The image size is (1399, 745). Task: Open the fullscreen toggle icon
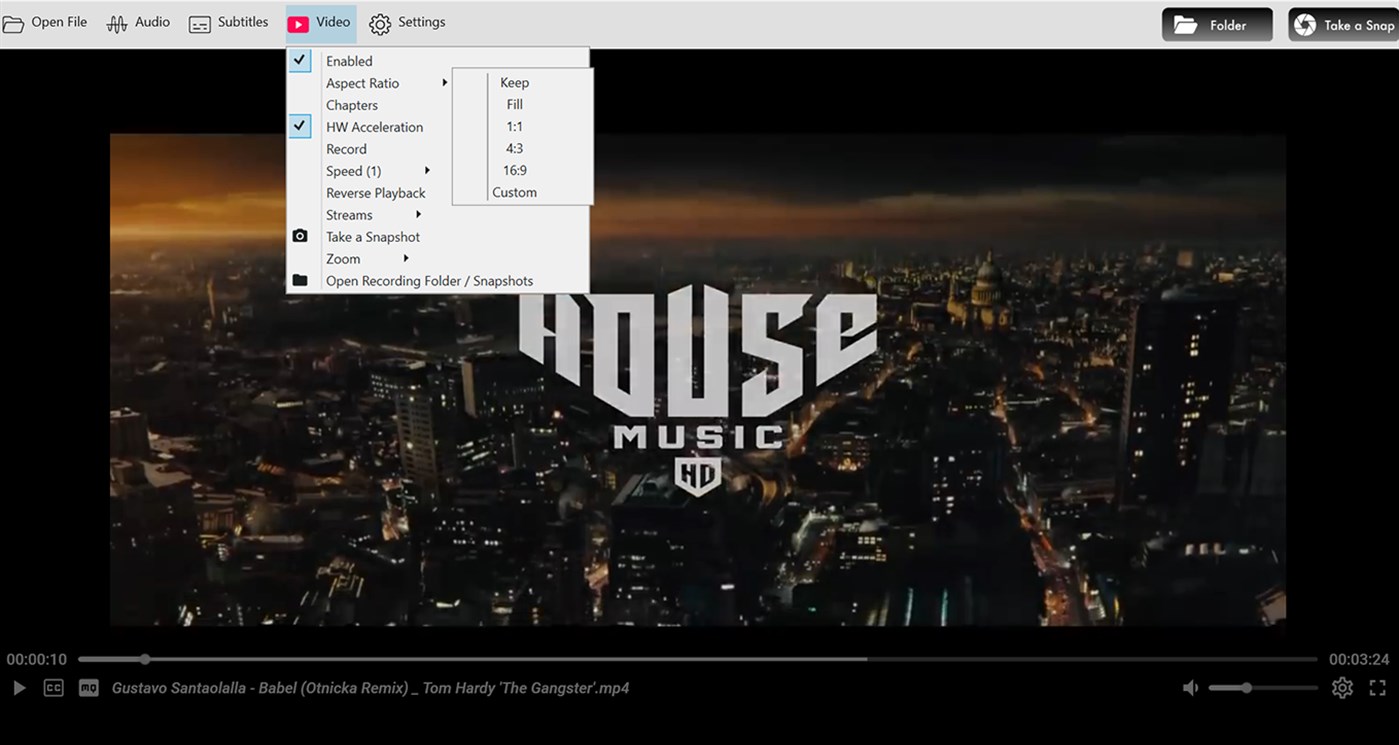tap(1377, 687)
